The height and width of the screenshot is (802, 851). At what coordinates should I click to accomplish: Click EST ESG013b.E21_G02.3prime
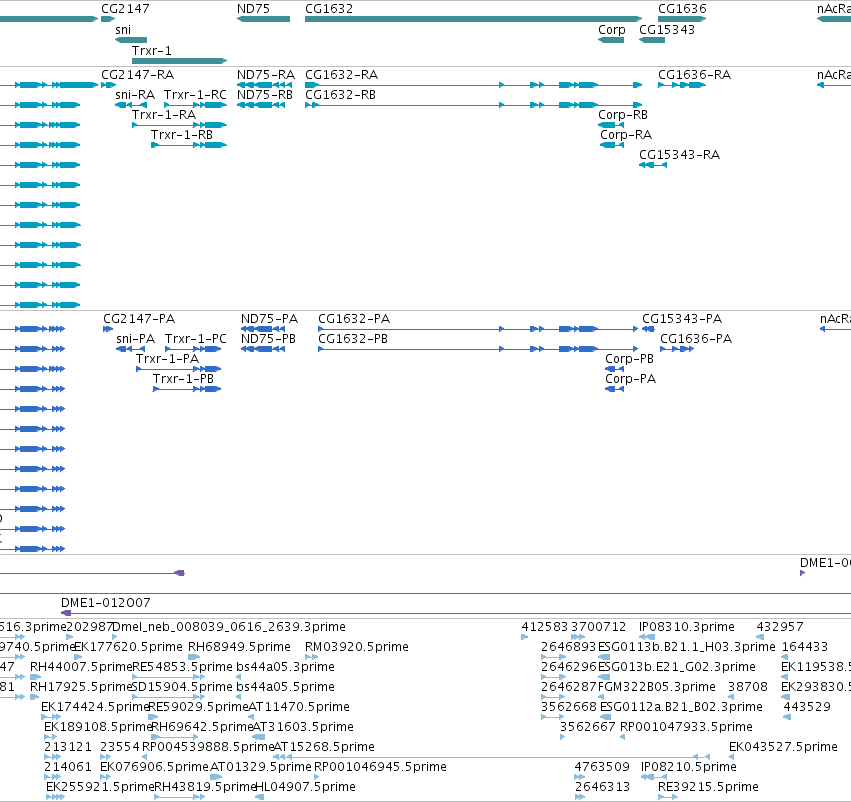coord(677,667)
